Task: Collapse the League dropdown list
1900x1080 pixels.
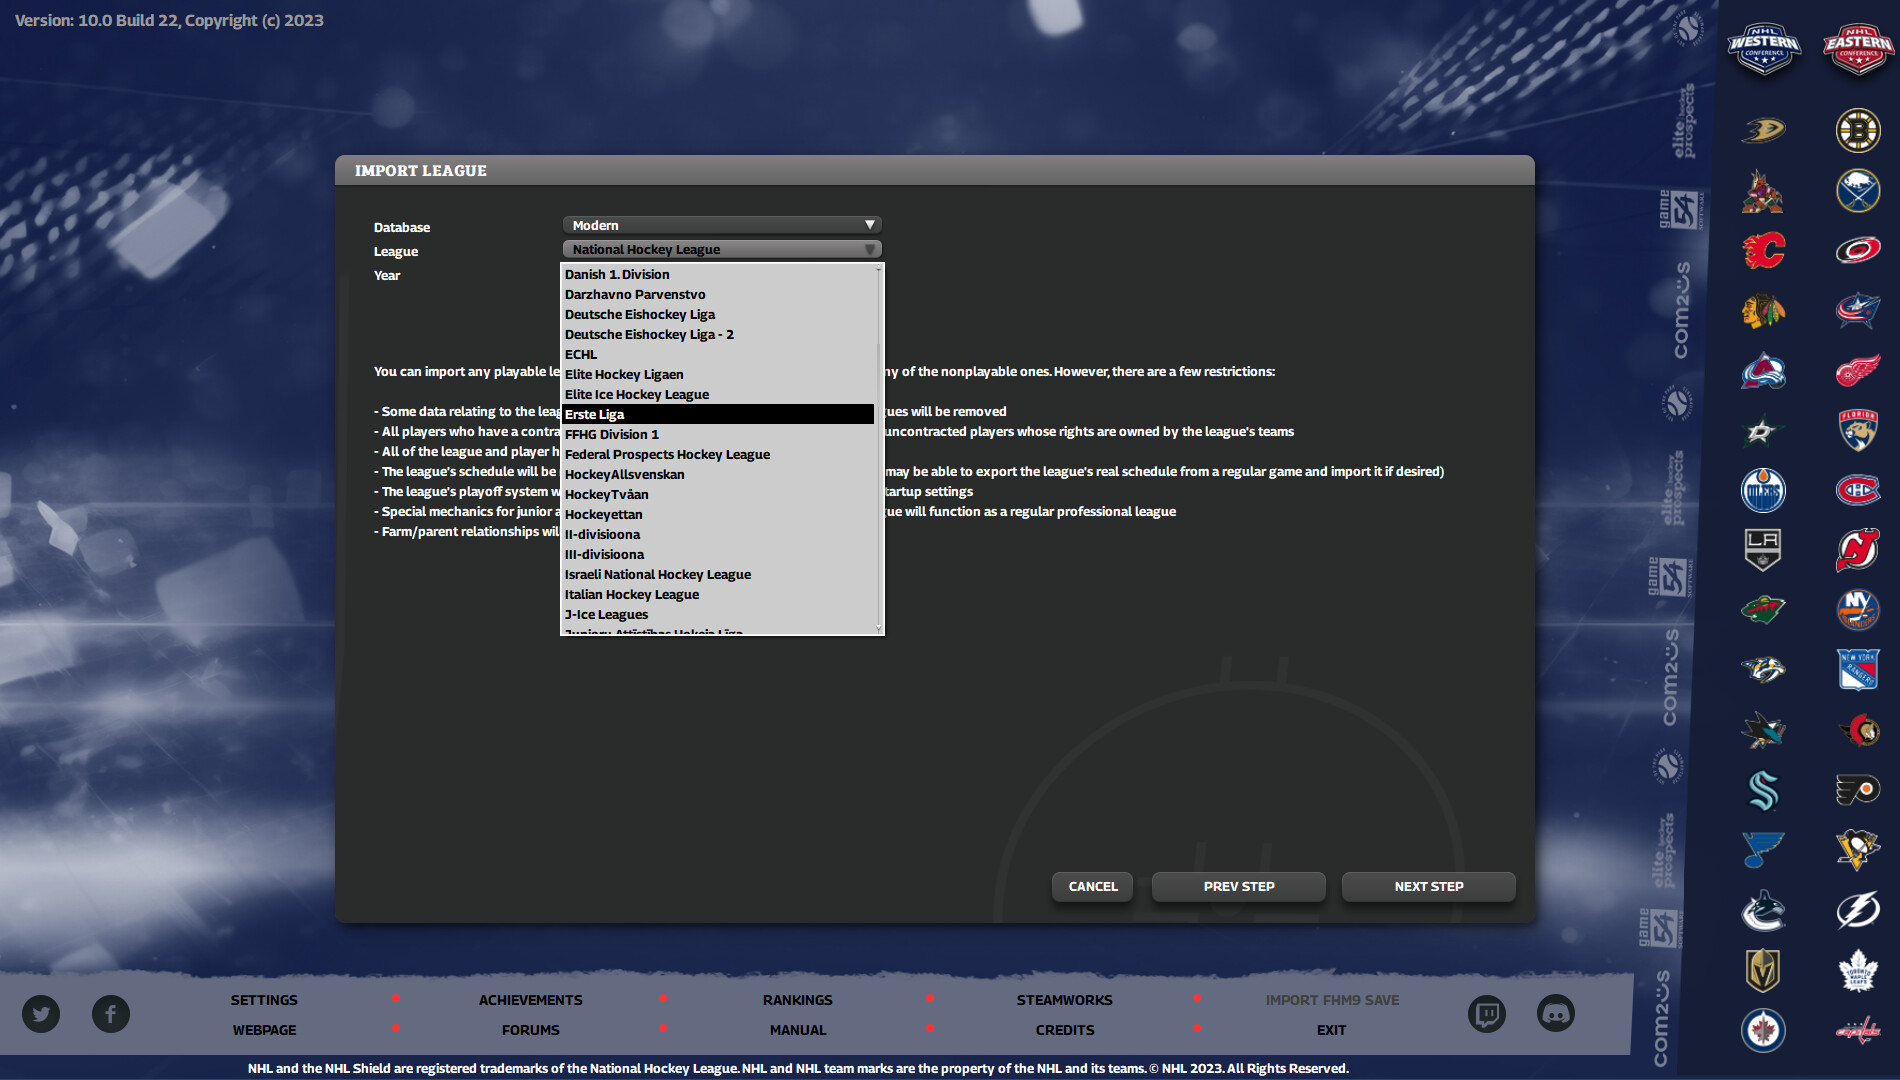Action: [x=721, y=249]
